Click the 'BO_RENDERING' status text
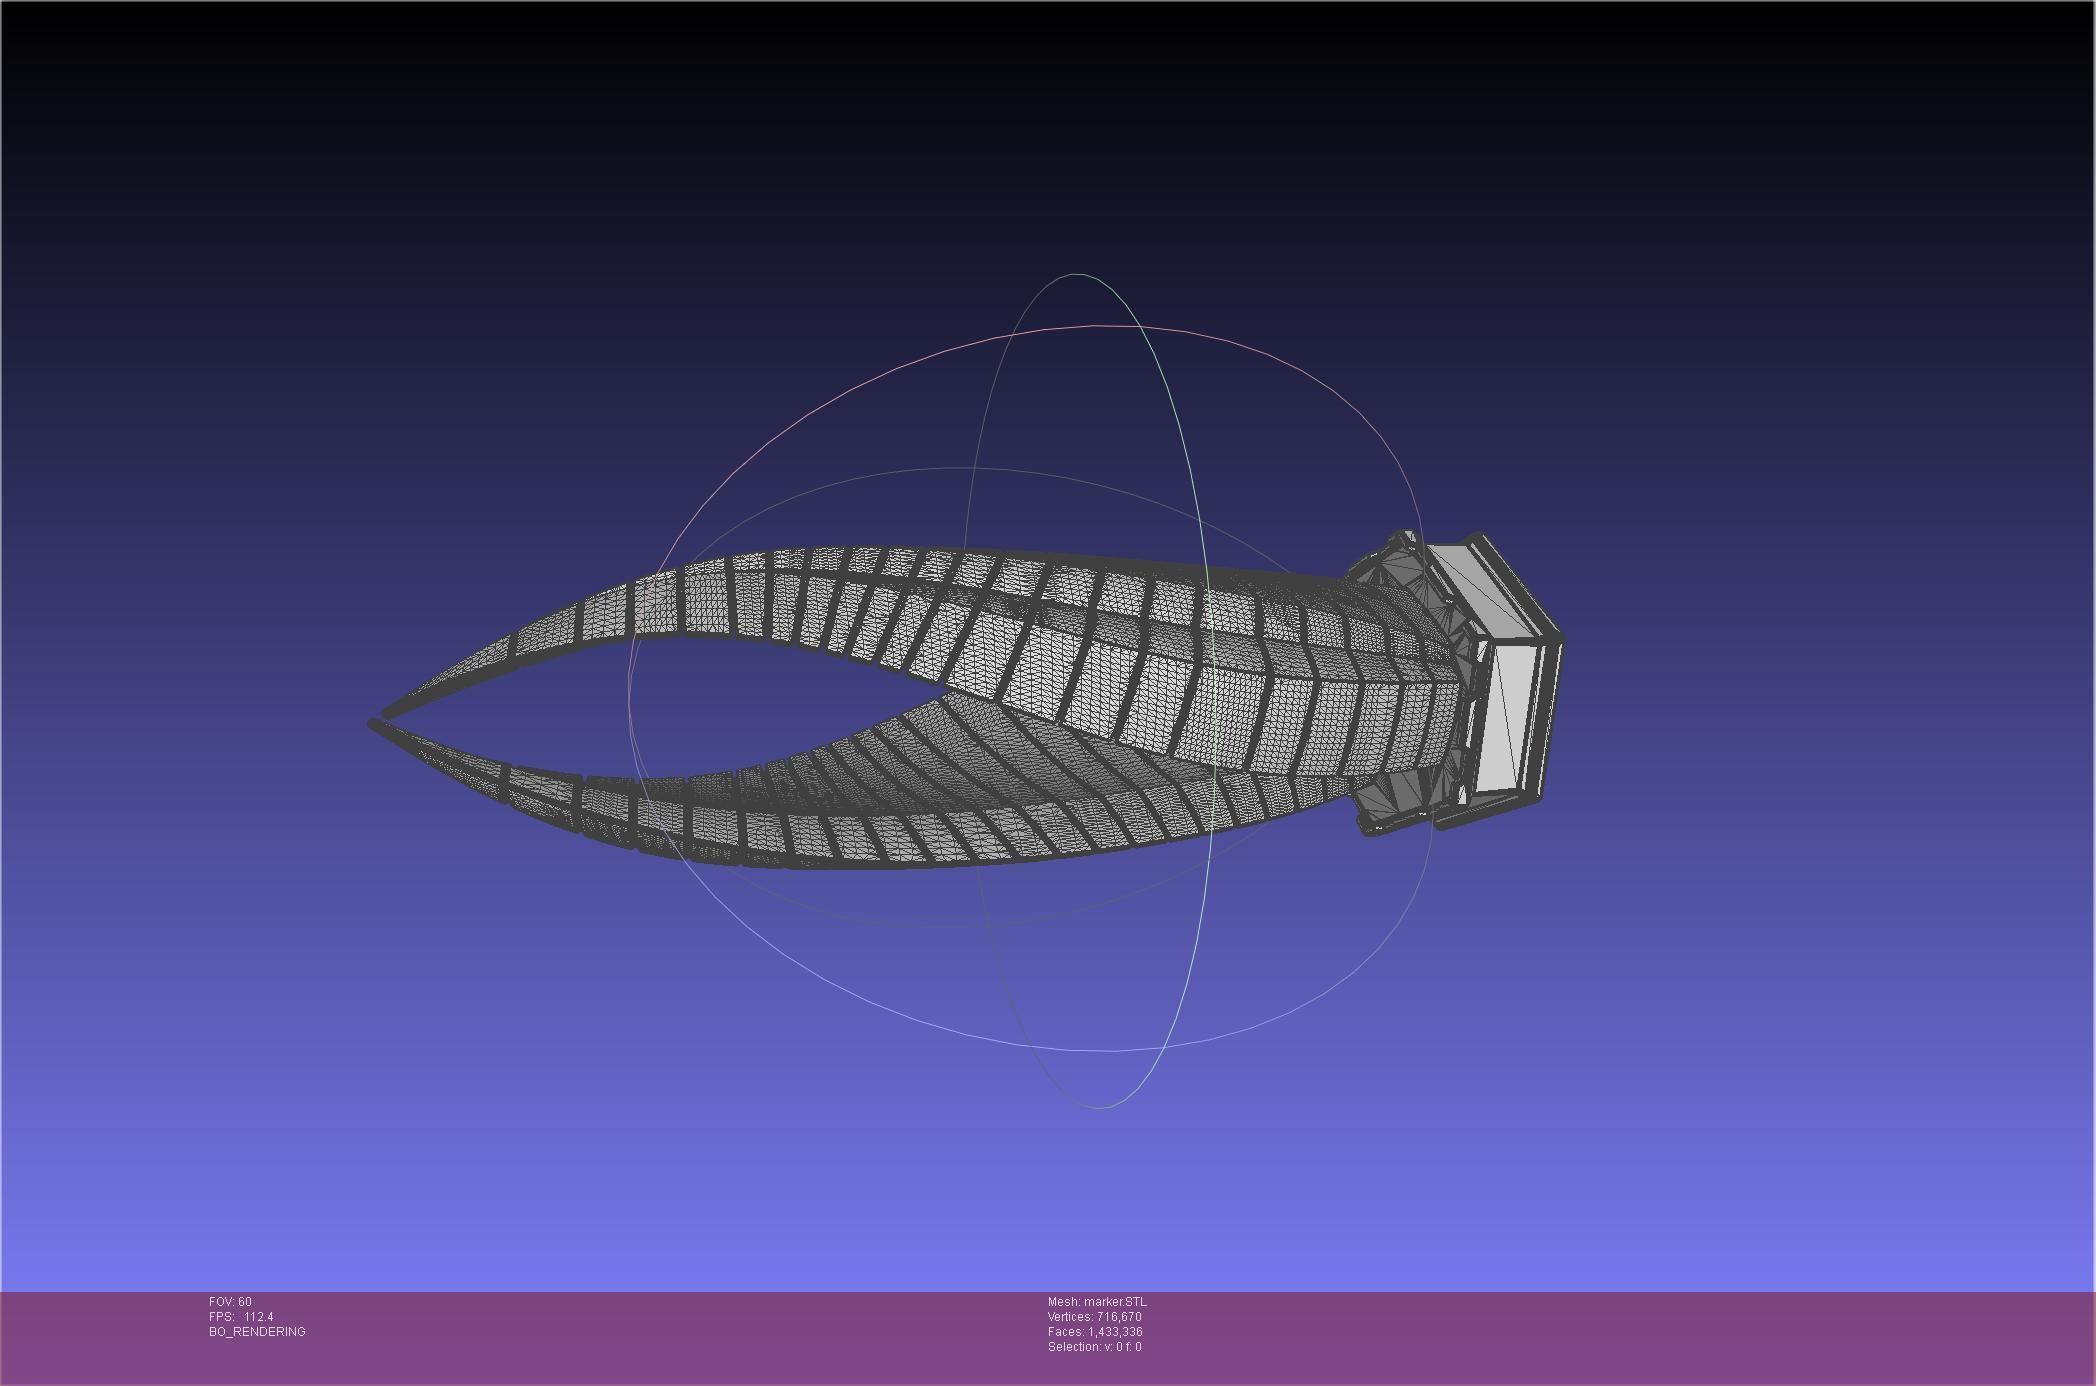The height and width of the screenshot is (1386, 2096). click(x=257, y=1332)
